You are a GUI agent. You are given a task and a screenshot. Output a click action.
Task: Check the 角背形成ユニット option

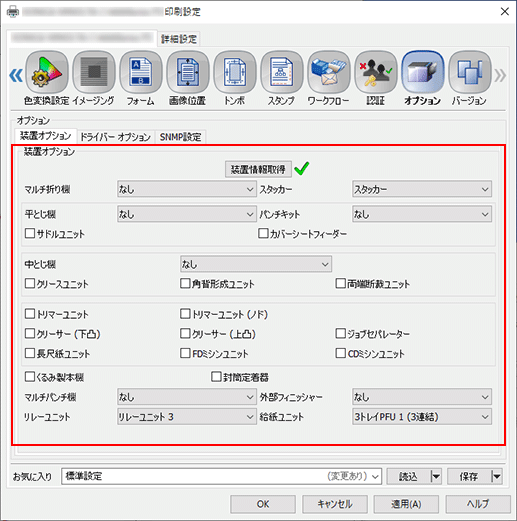pos(185,283)
